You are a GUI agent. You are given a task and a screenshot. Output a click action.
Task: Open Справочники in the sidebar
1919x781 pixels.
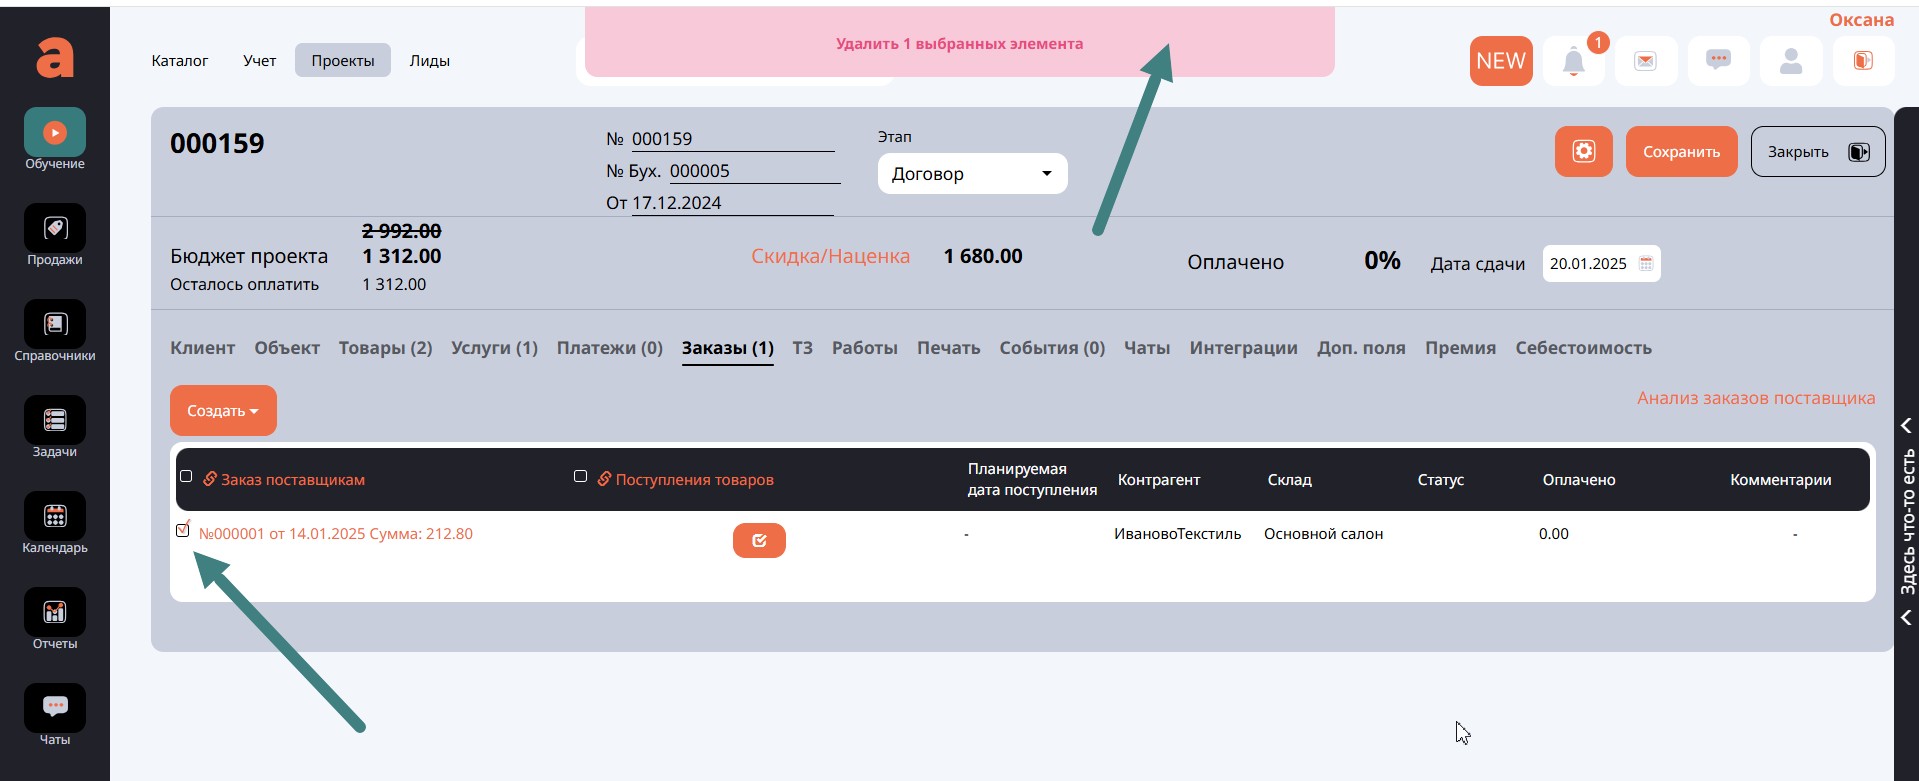point(55,325)
